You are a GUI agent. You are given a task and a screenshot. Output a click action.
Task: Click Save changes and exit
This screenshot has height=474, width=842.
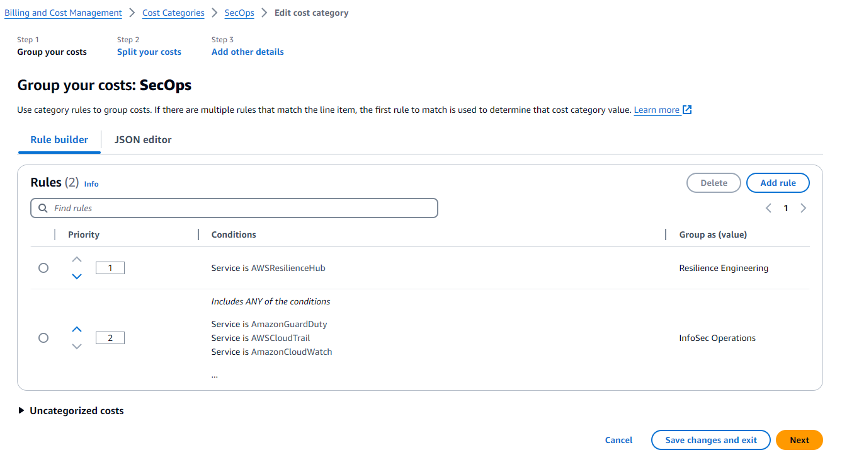point(710,440)
